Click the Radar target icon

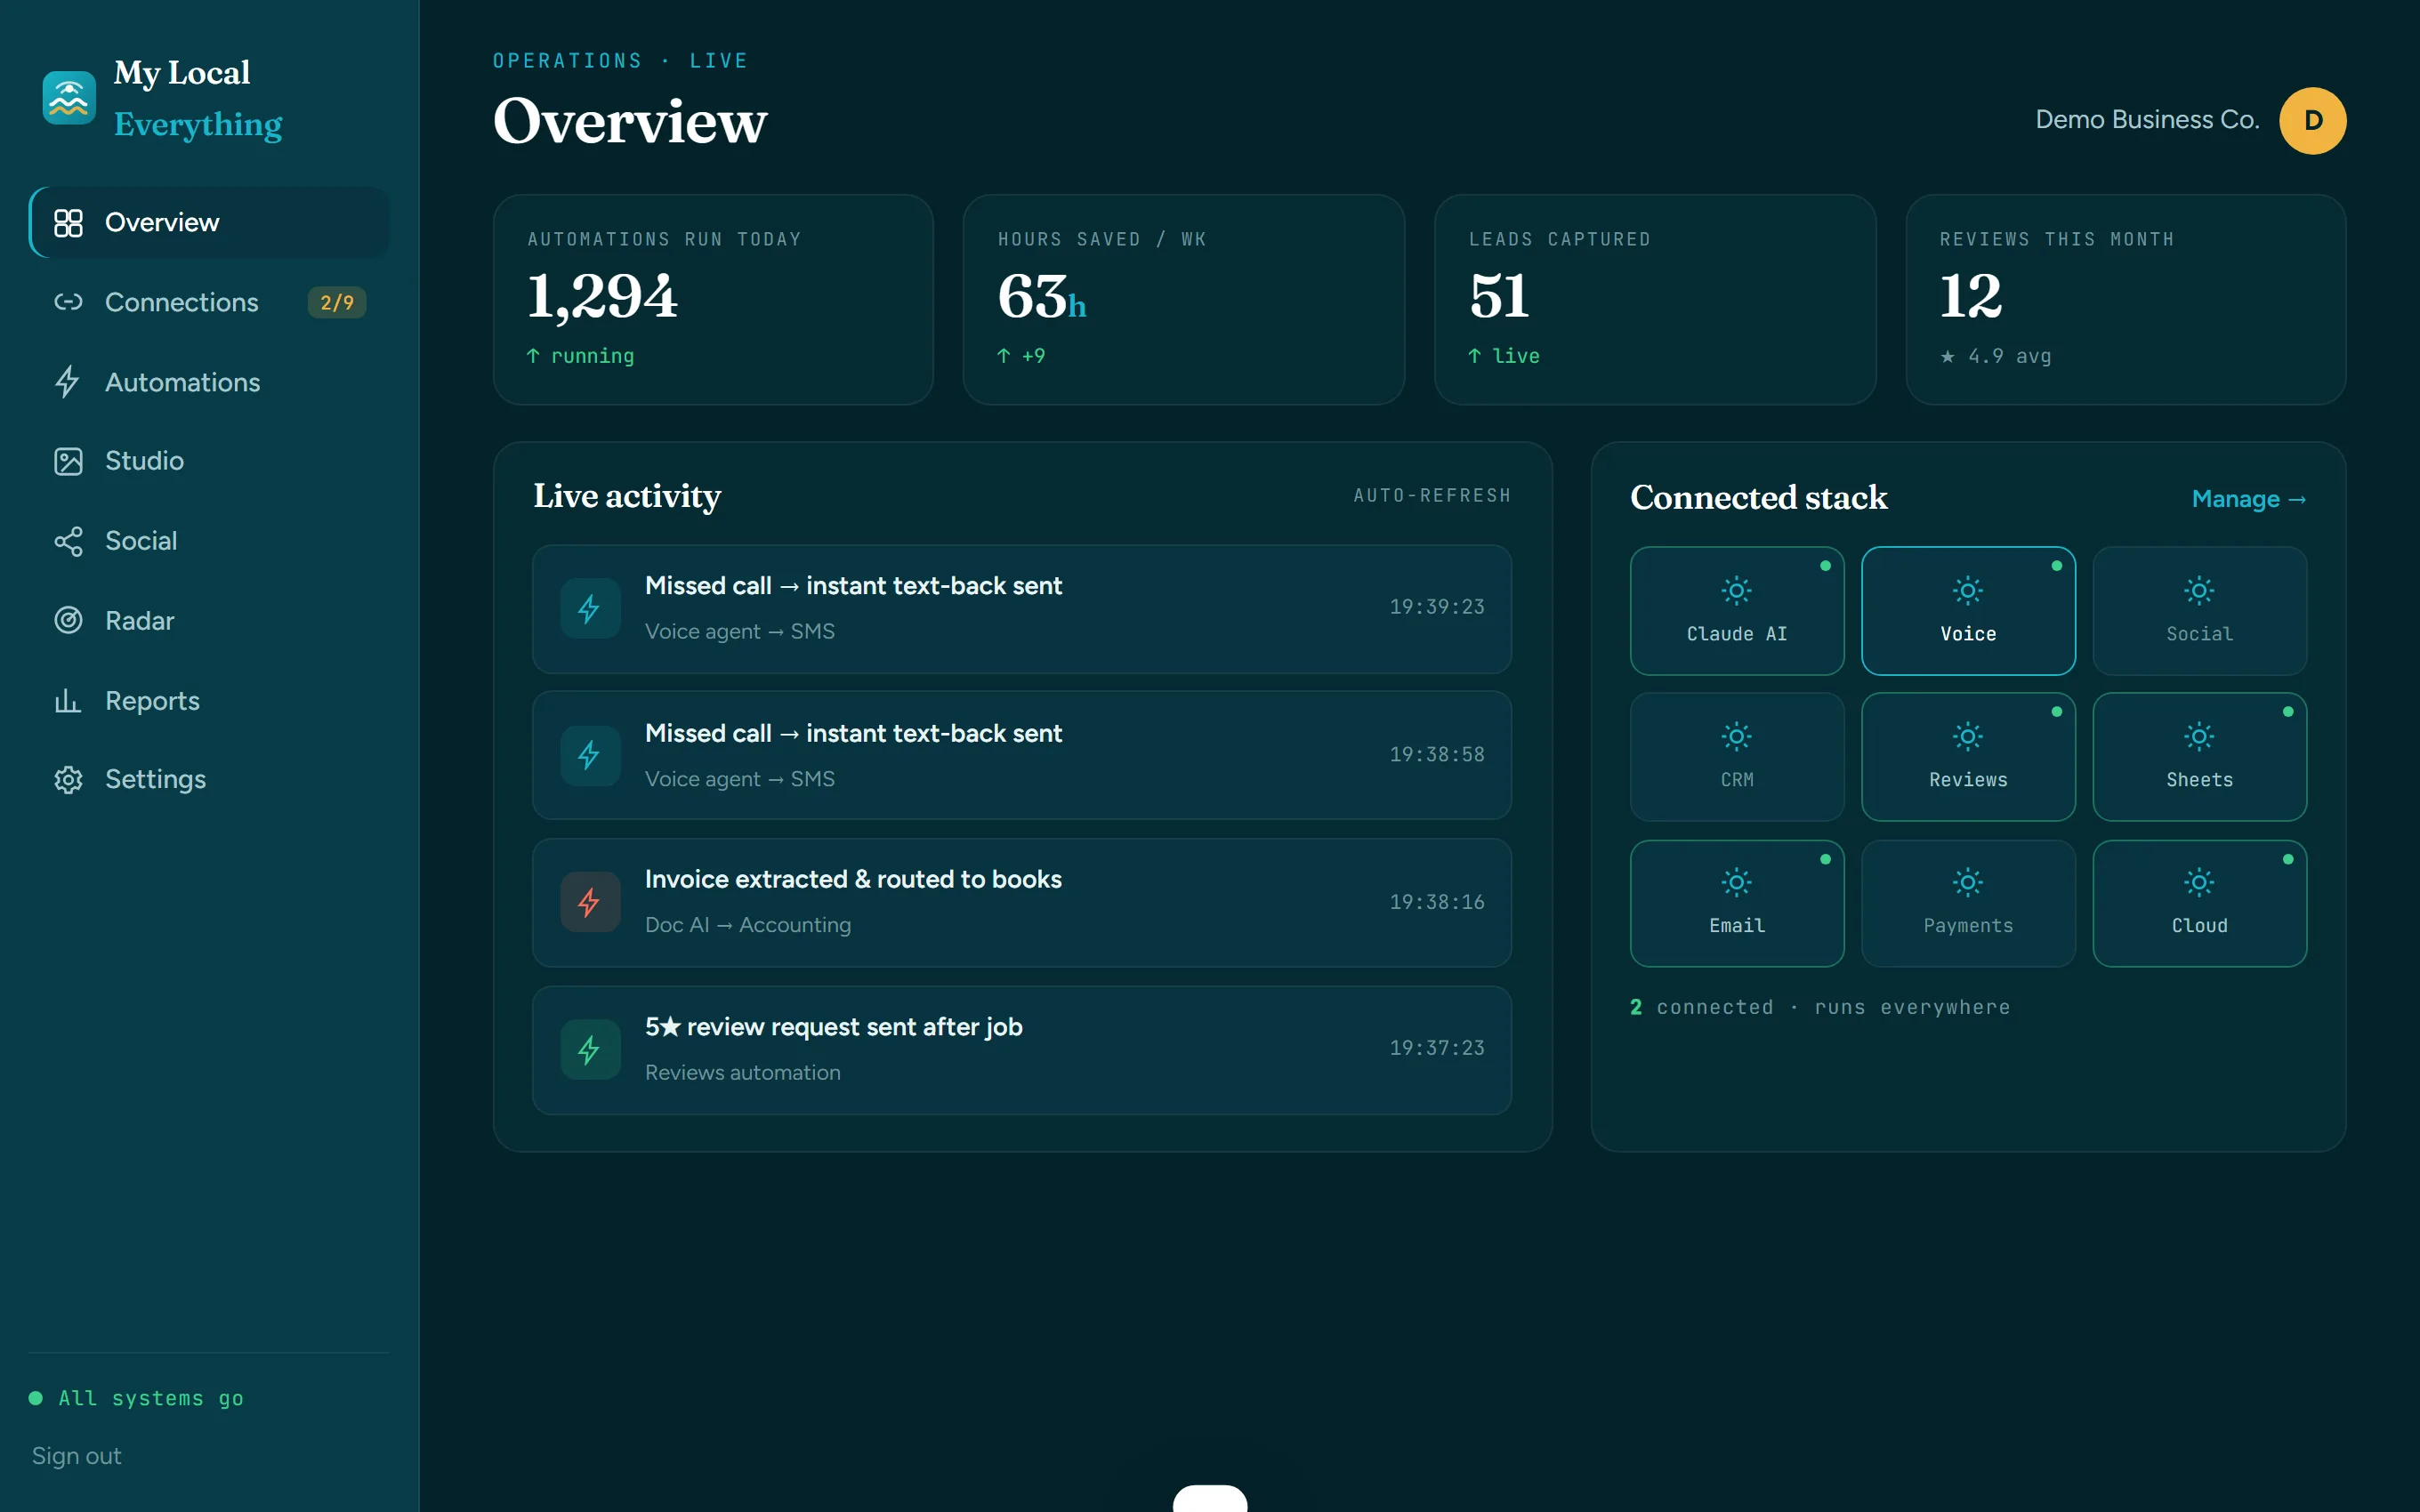68,621
